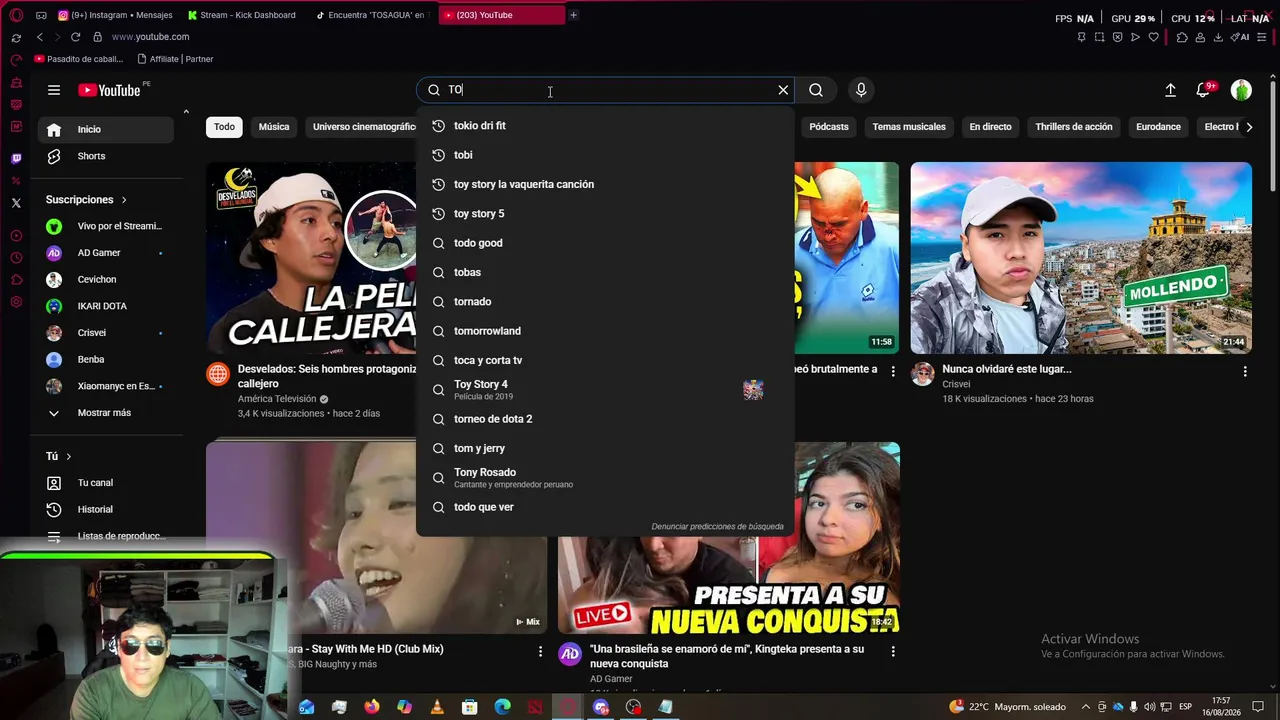Switch to the Encuentra 'TOSAGUA' tab

(370, 15)
